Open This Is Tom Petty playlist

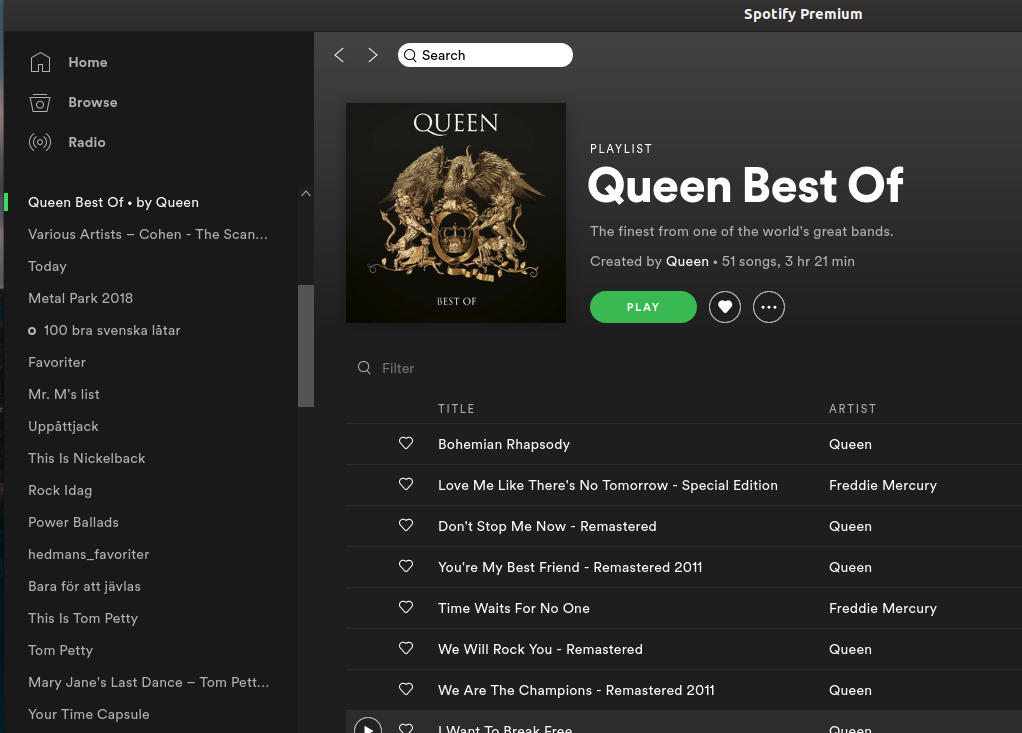pos(83,618)
